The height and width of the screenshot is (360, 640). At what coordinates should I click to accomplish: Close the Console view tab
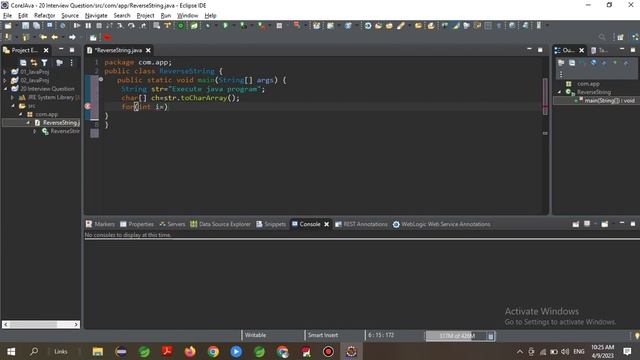(x=327, y=224)
